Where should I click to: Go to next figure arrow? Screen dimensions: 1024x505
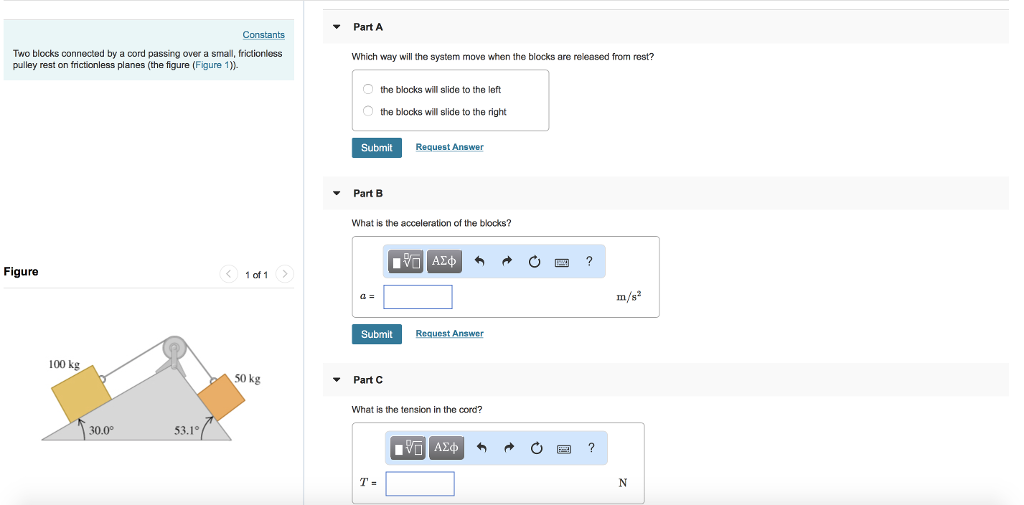click(284, 274)
